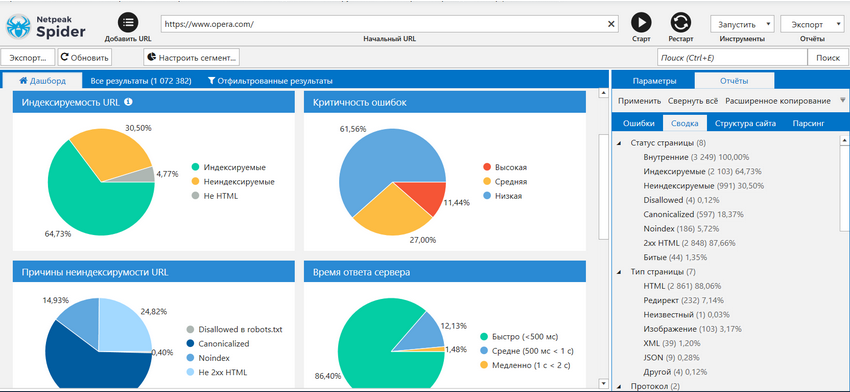Select Другой (4) 0,12% row
This screenshot has height=392, width=850.
pyautogui.click(x=675, y=372)
